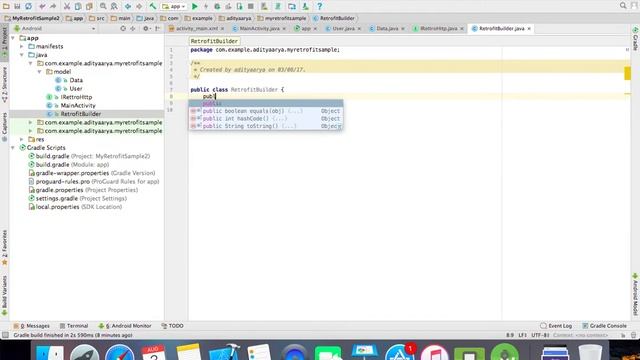Image resolution: width=640 pixels, height=360 pixels.
Task: Click the Undo arrow in toolbar
Action: pyautogui.click(x=42, y=6)
